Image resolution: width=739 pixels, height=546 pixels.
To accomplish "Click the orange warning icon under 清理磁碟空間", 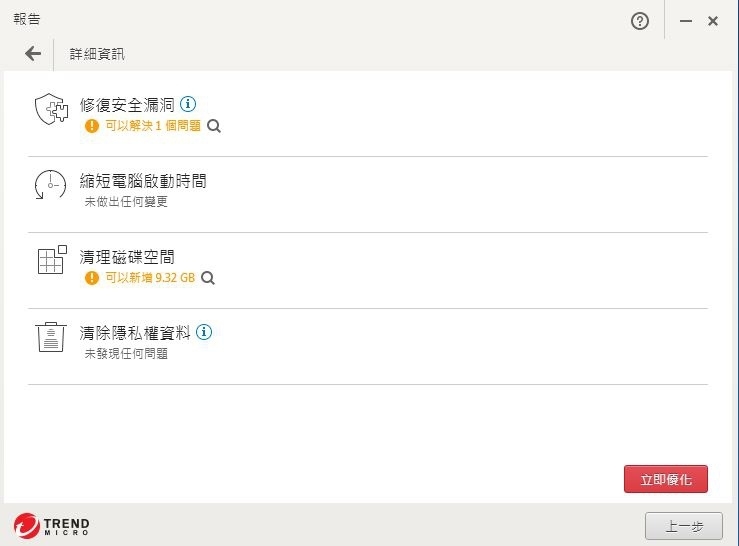I will pyautogui.click(x=92, y=278).
